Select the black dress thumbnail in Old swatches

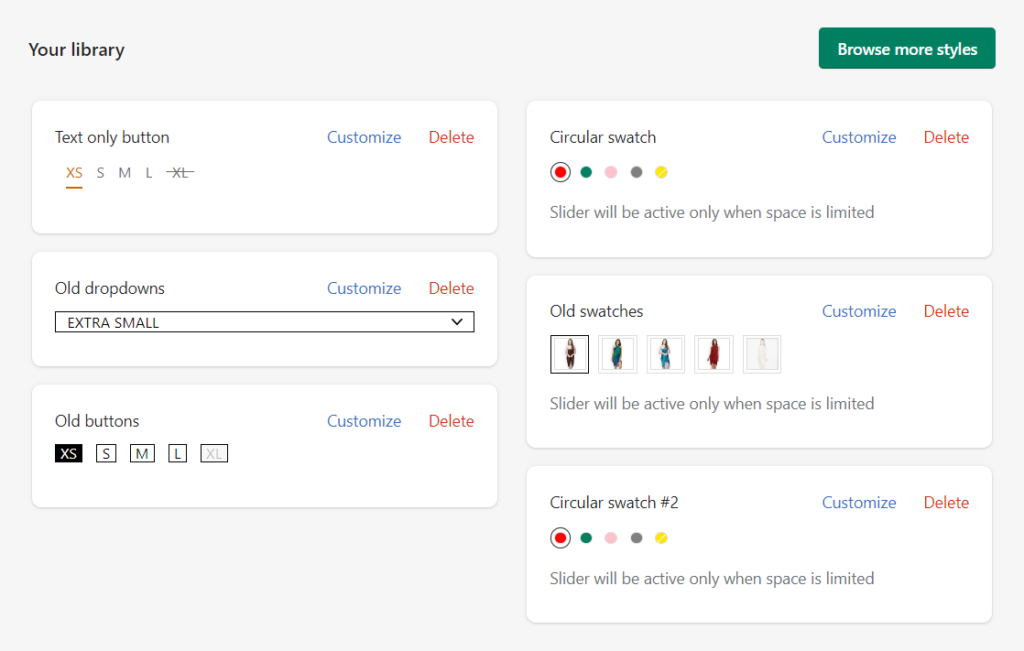point(569,355)
